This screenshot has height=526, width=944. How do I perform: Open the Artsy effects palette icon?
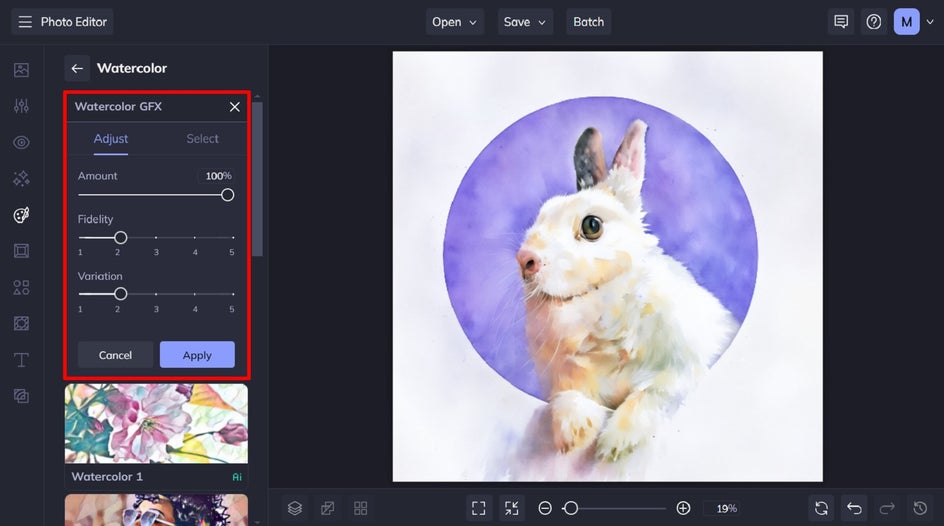pyautogui.click(x=21, y=215)
